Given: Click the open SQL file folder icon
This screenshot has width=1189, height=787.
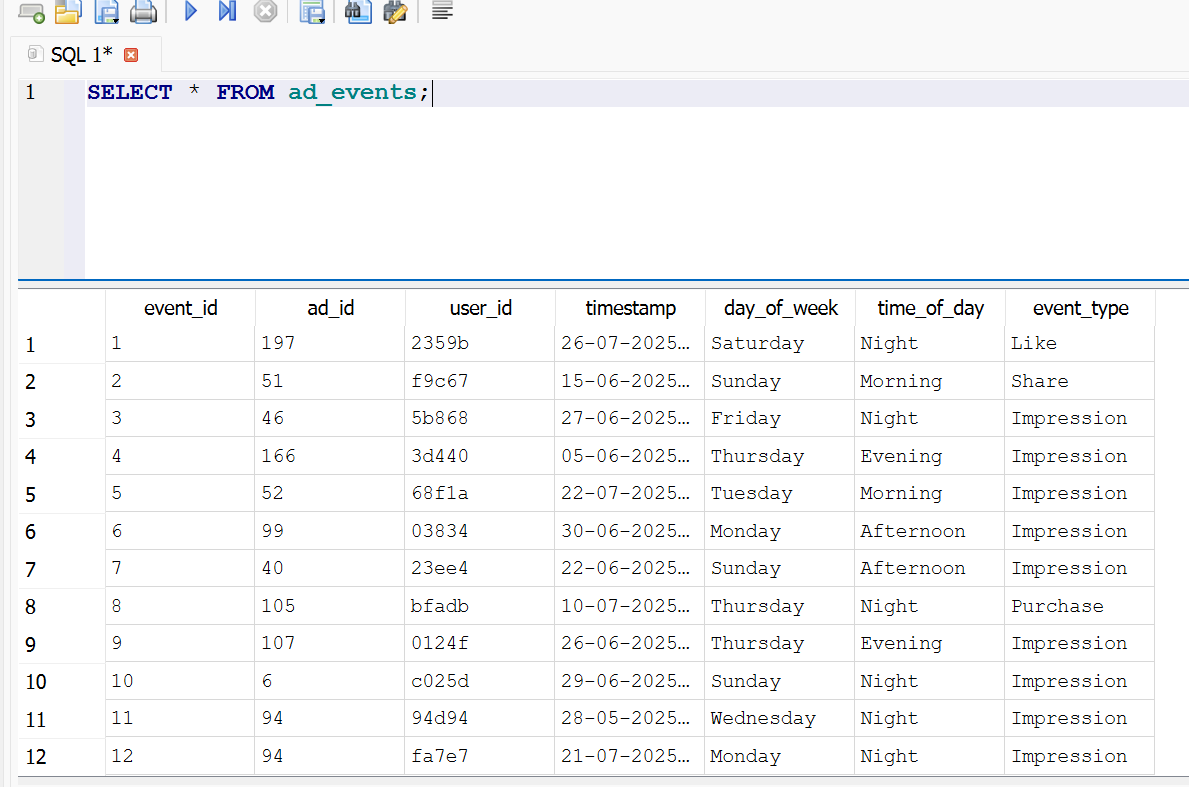Looking at the screenshot, I should [67, 12].
